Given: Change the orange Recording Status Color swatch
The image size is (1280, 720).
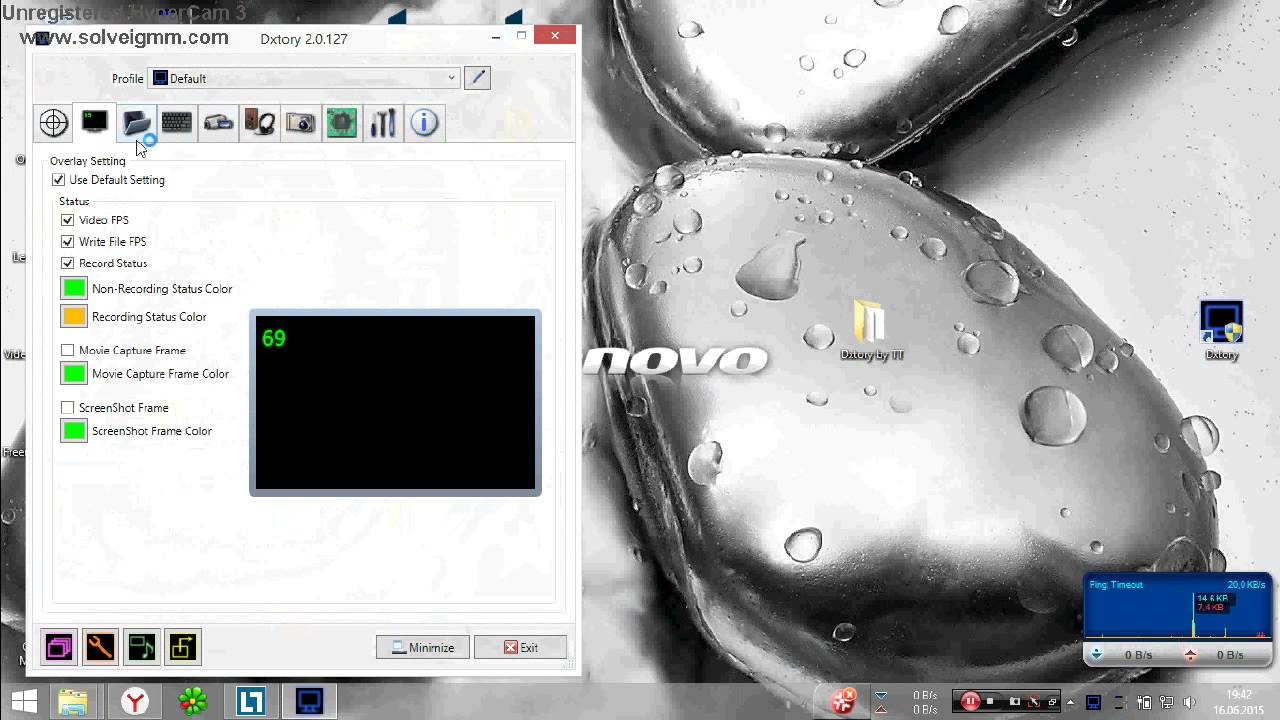Looking at the screenshot, I should [74, 316].
